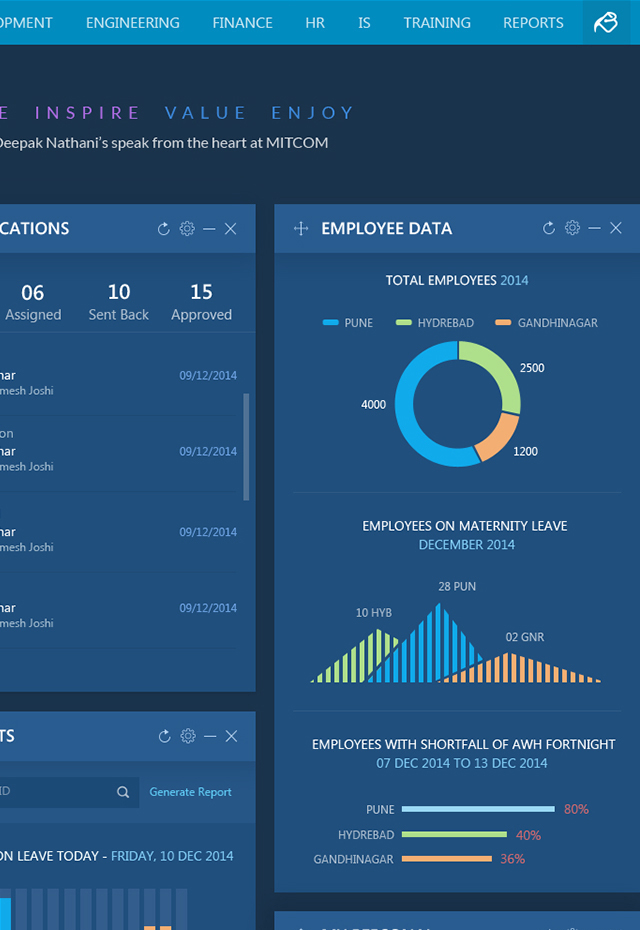Open settings gear in Applications panel
The image size is (640, 930).
point(187,229)
